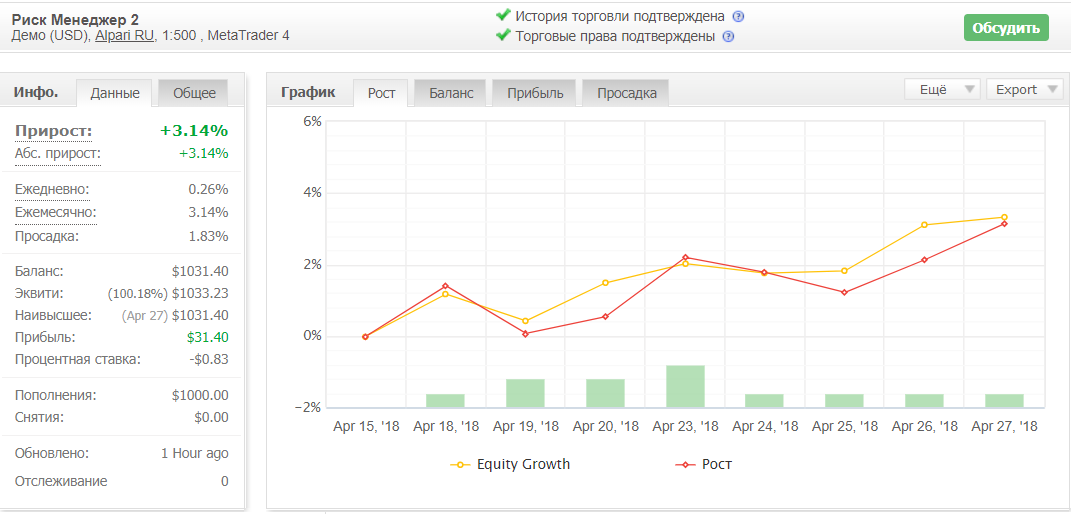Click the Процентная ставка value -$0.83
The height and width of the screenshot is (514, 1071).
[207, 359]
